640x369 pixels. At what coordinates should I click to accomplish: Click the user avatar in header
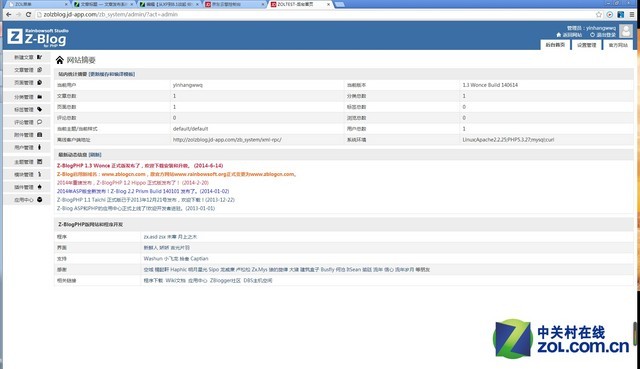pos(626,31)
